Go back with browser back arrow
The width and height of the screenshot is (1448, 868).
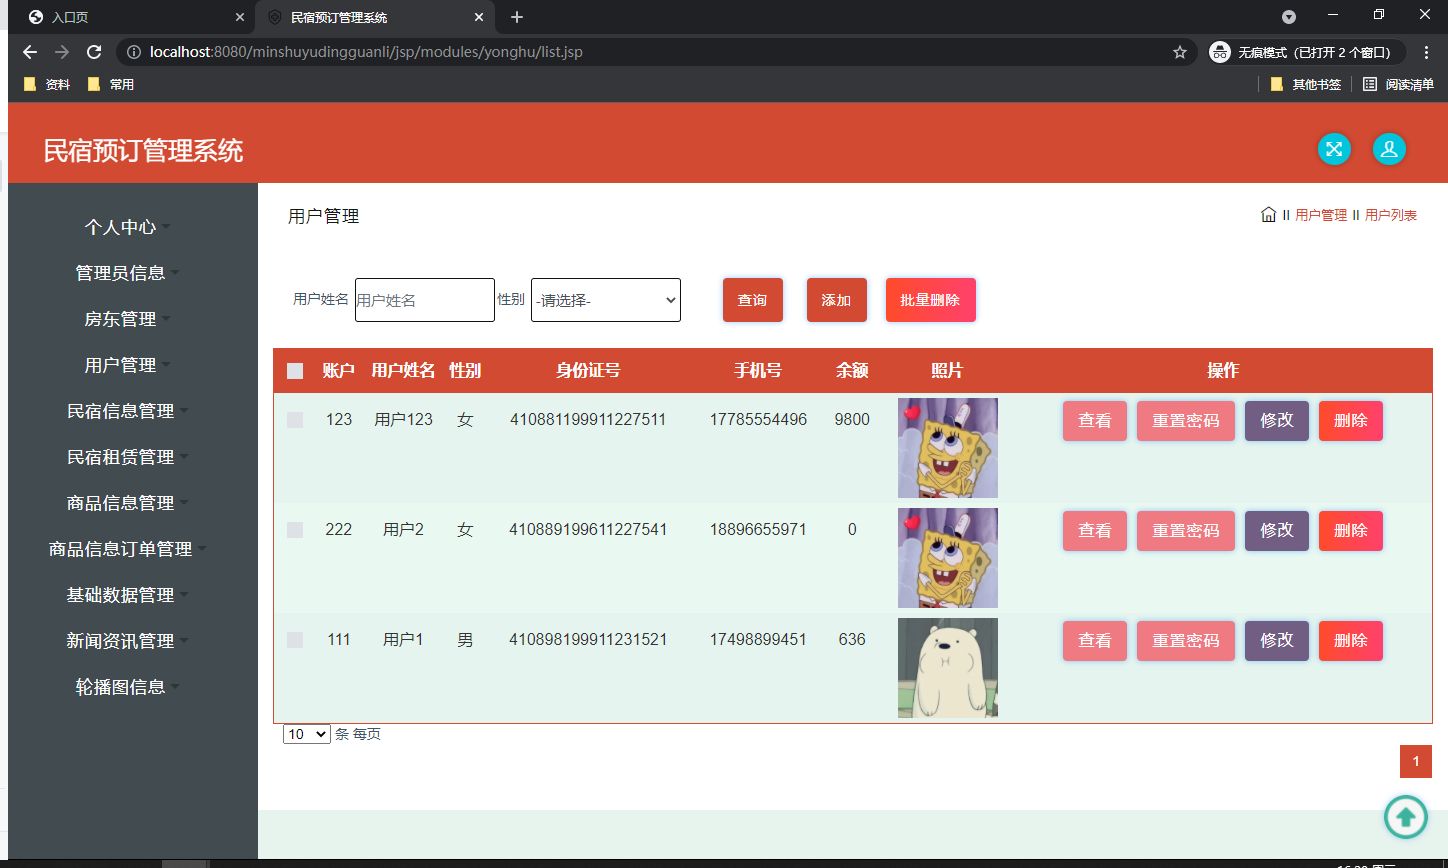30,52
